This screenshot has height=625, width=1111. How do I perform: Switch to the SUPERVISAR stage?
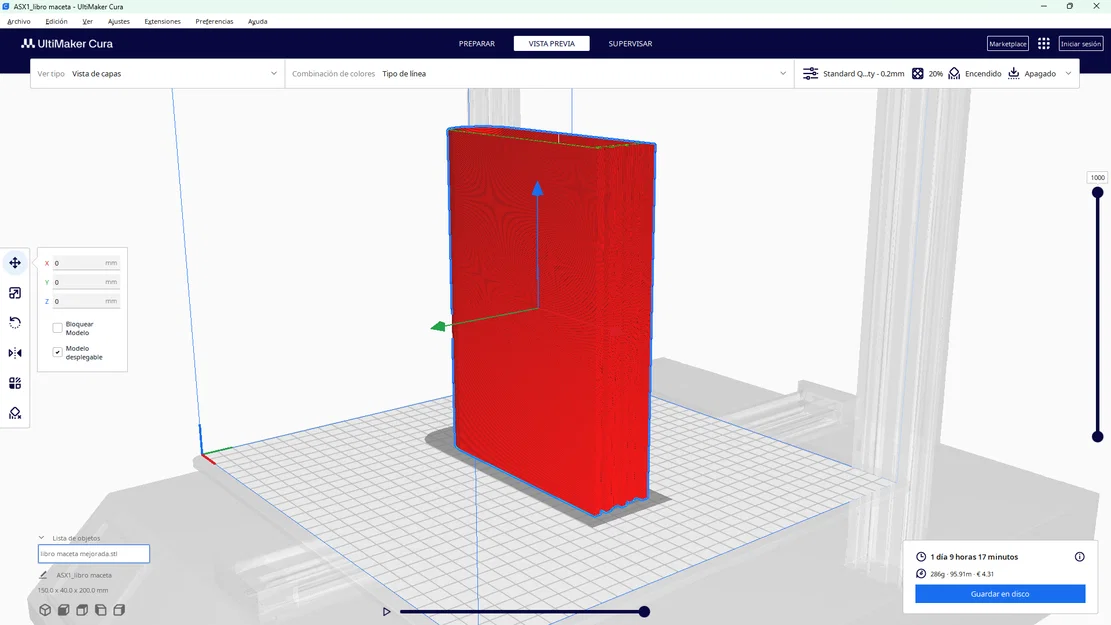631,43
